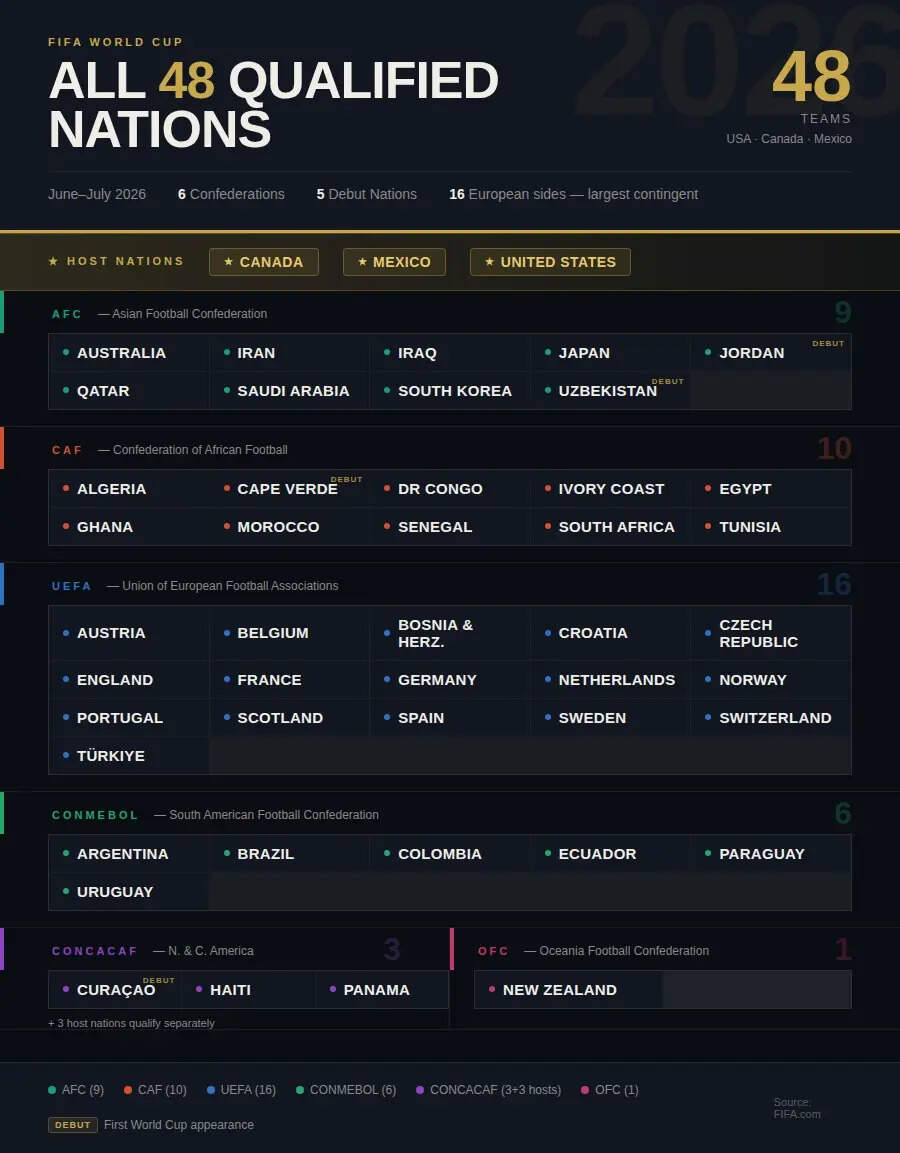The image size is (900, 1153).
Task: Click the CONMEBOL section heading
Action: click(95, 815)
